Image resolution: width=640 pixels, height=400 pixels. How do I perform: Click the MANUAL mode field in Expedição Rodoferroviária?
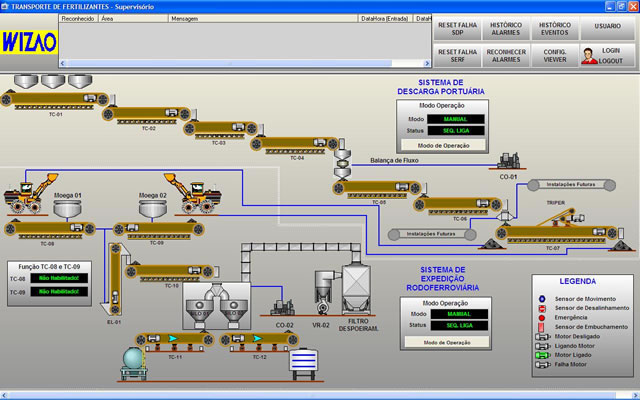tap(459, 314)
